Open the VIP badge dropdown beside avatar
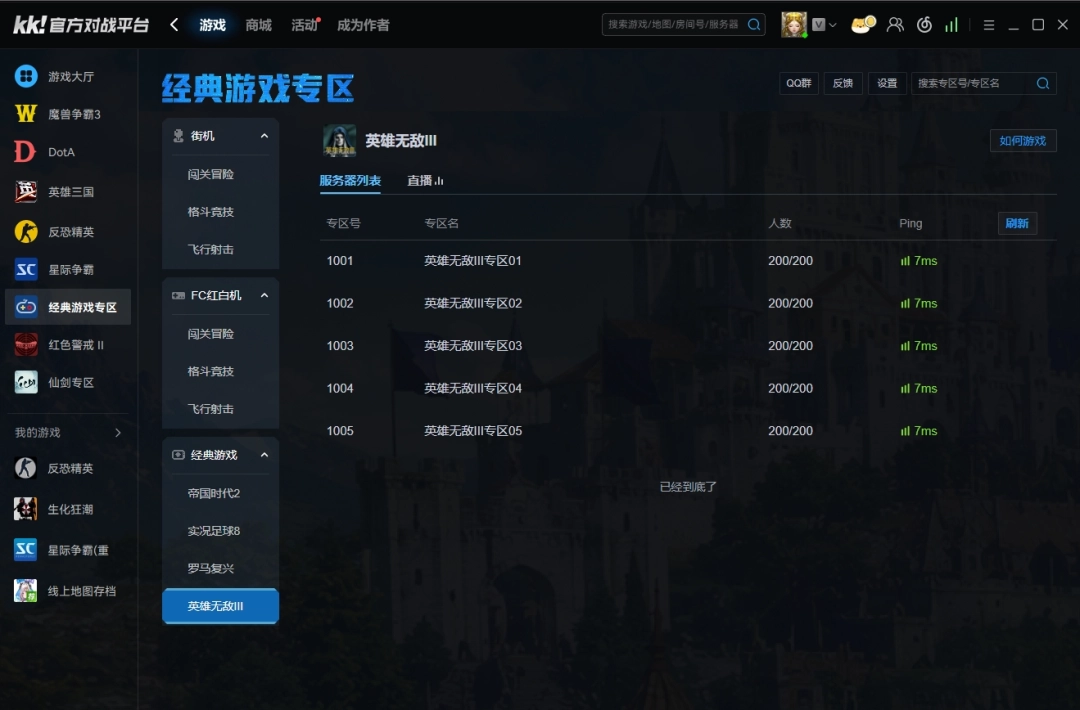Image resolution: width=1080 pixels, height=710 pixels. click(x=824, y=25)
